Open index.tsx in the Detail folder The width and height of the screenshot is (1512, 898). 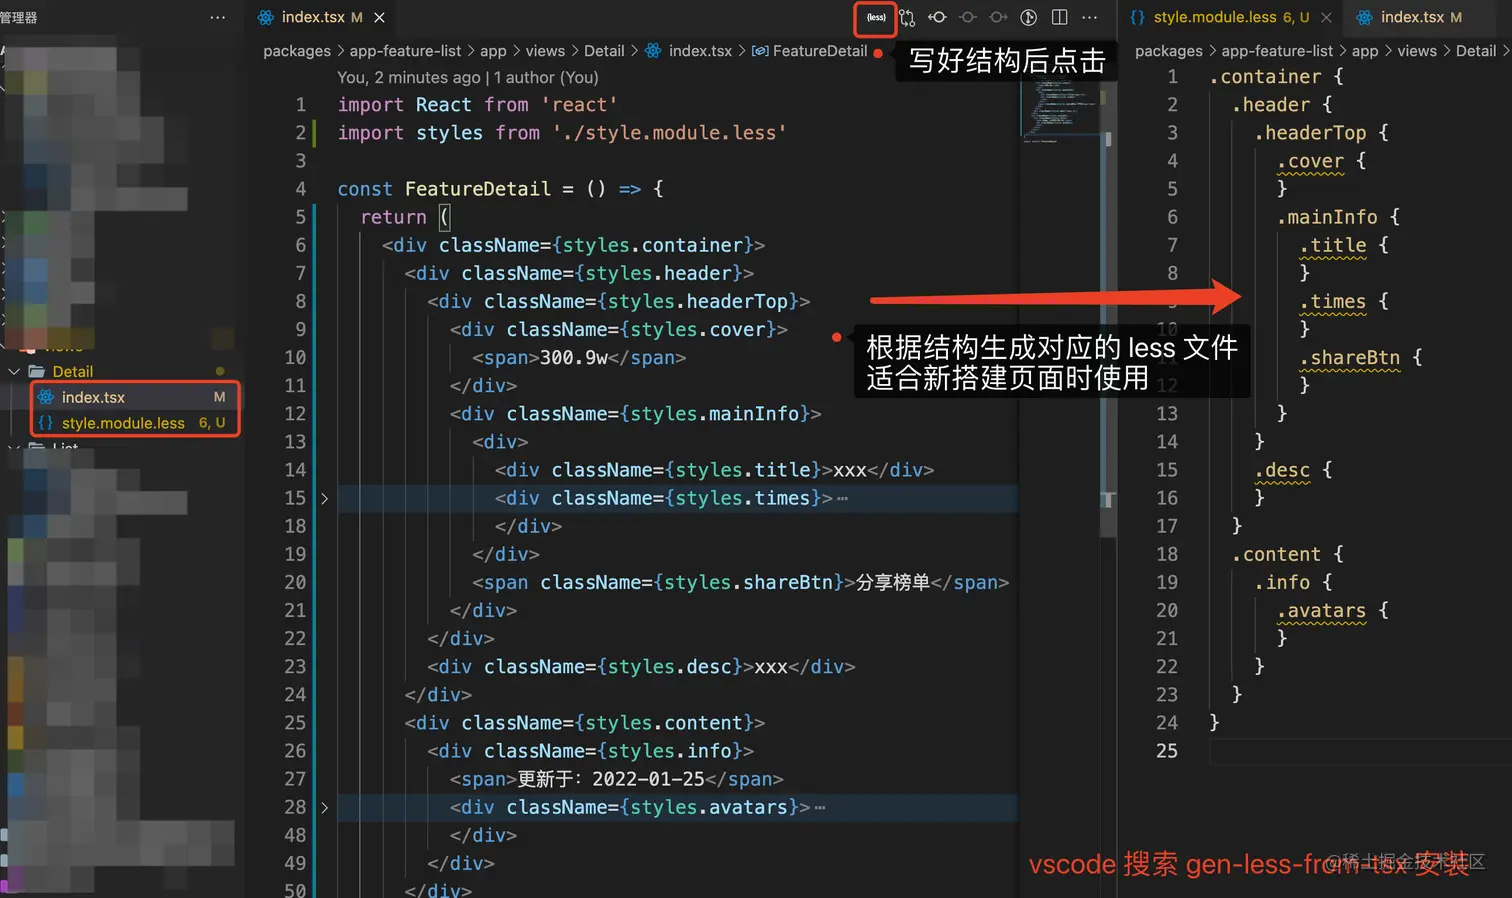pos(93,397)
